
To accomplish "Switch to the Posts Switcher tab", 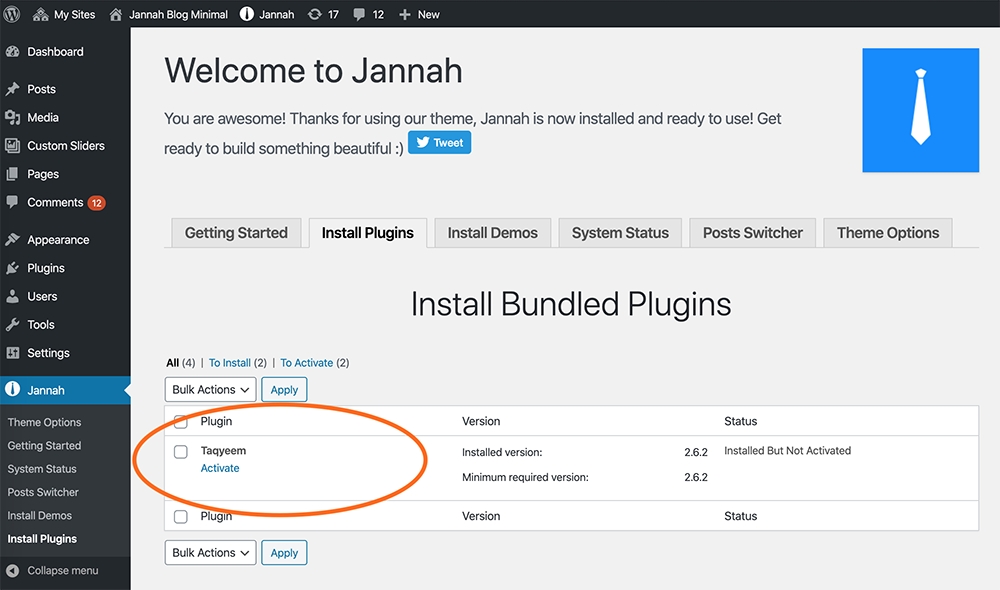I will (x=753, y=233).
